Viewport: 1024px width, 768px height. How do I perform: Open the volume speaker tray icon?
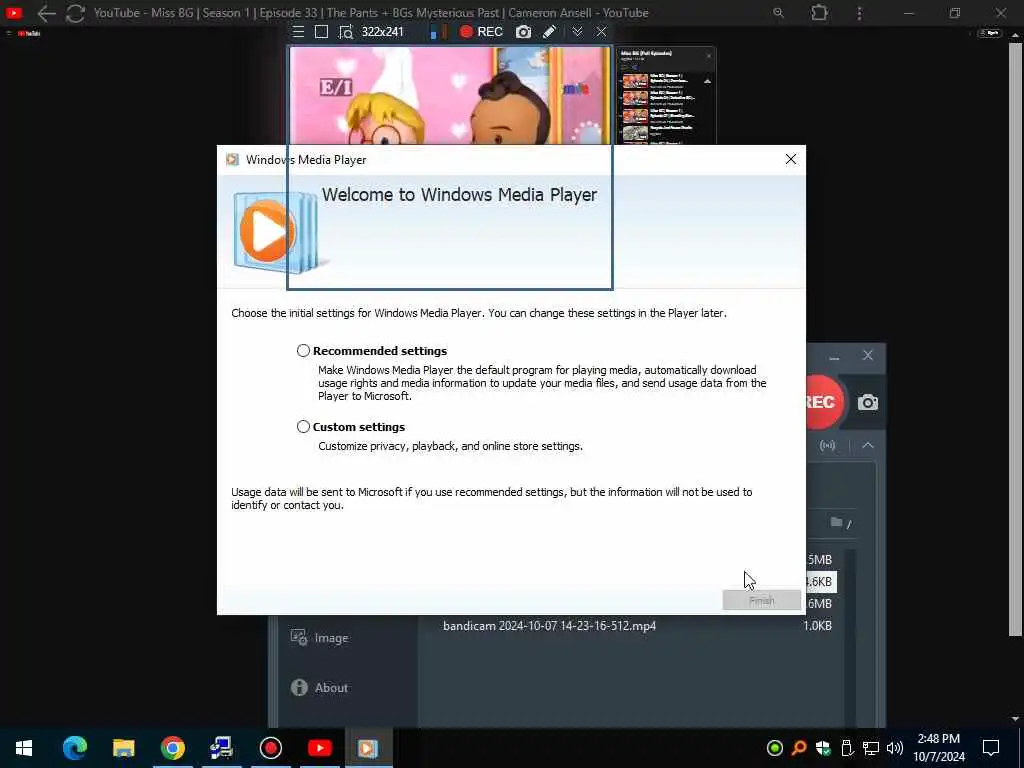tap(895, 748)
